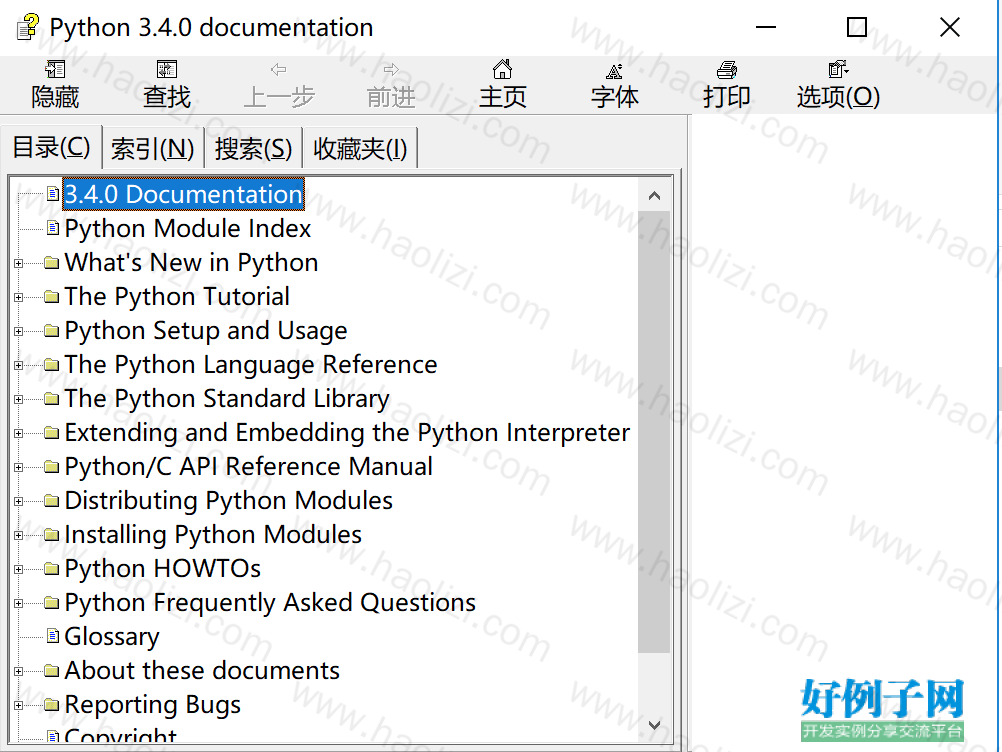Screen dimensions: 1002x752
Task: Select The Python Standard Library text
Action: coord(227,399)
